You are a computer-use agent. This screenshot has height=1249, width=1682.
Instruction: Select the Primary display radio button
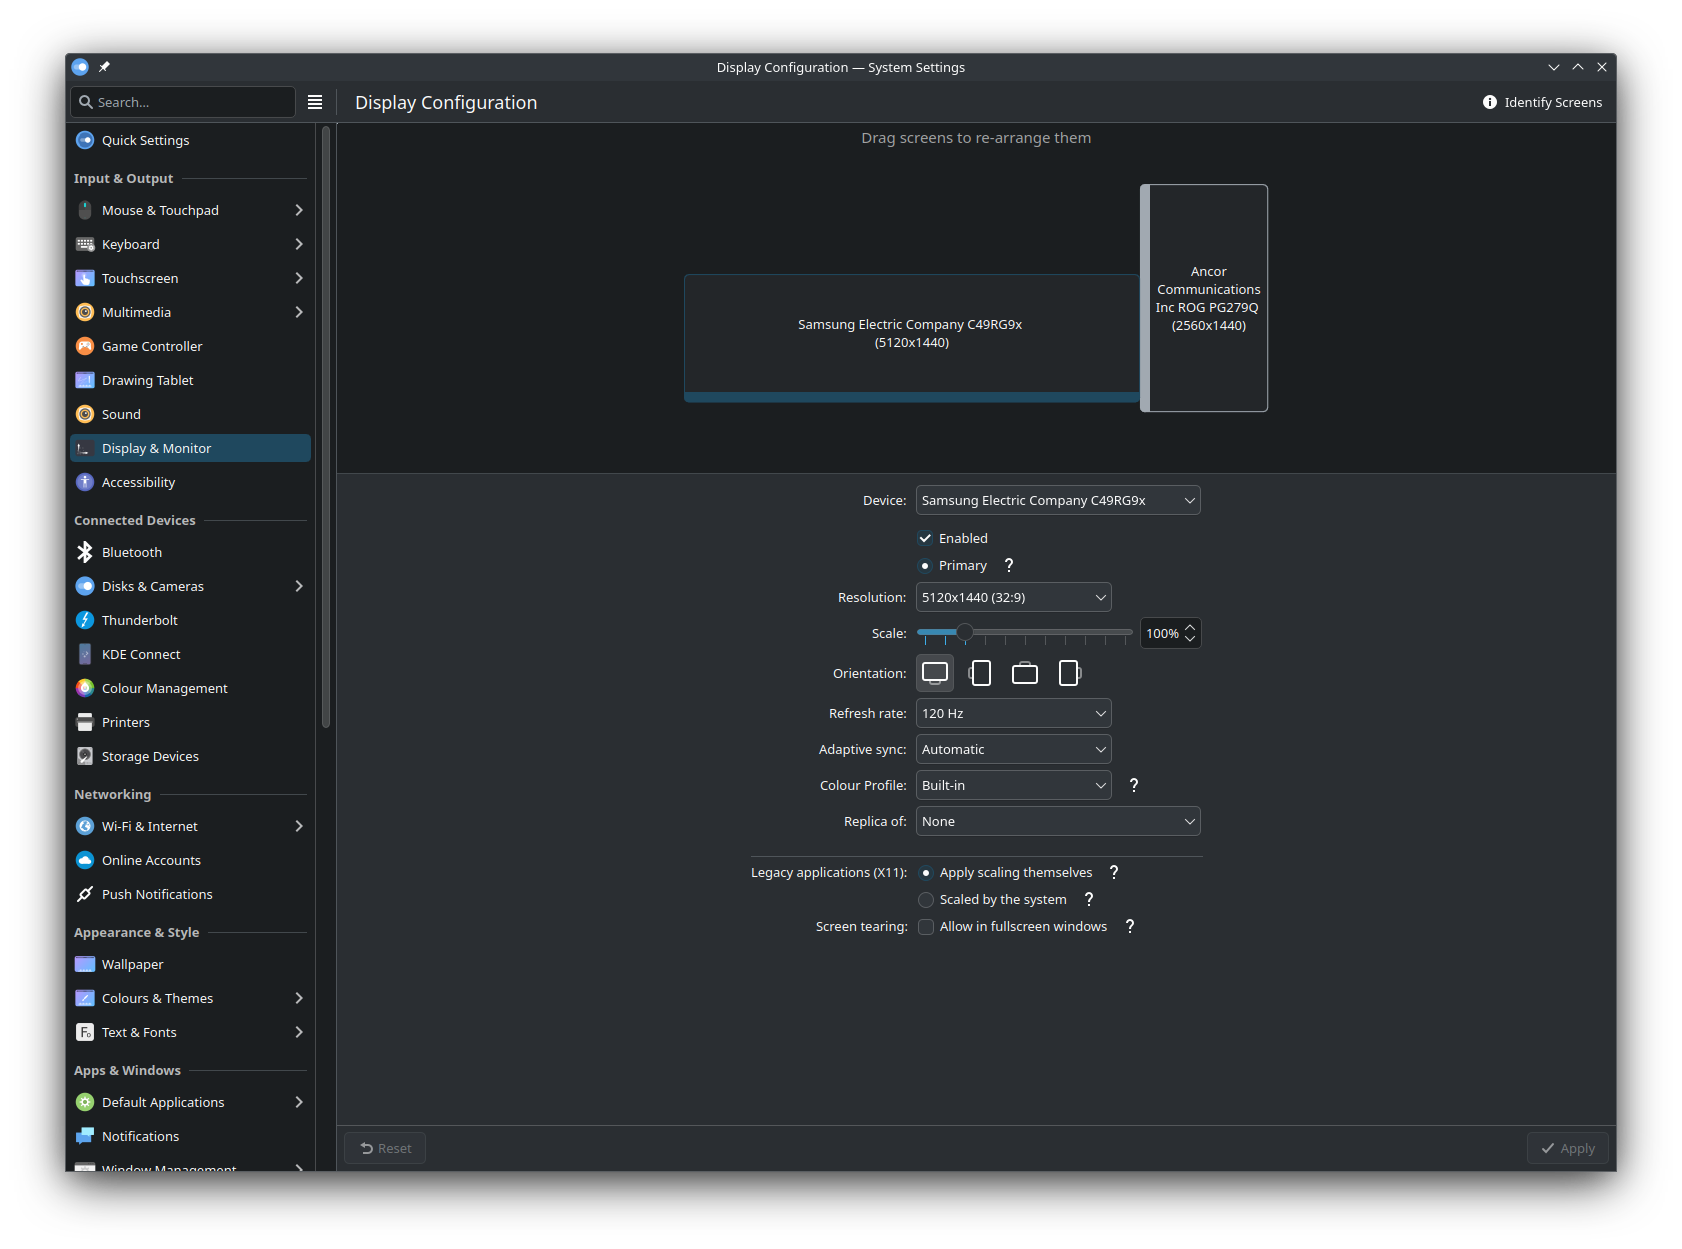pyautogui.click(x=925, y=565)
